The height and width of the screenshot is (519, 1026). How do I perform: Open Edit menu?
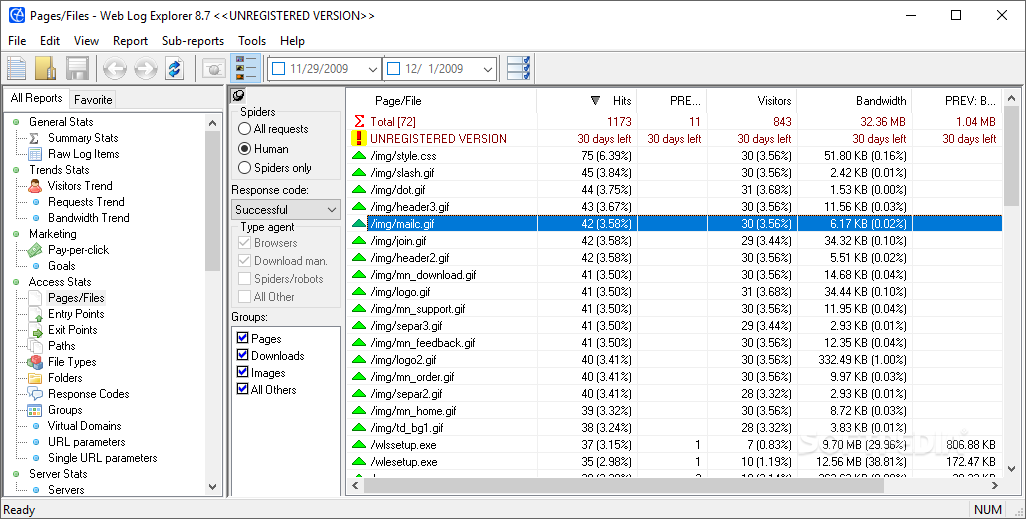tap(50, 41)
